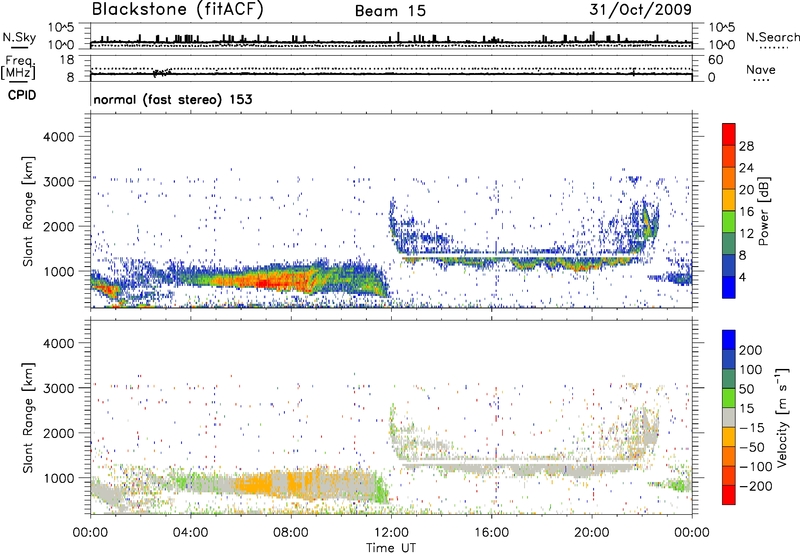Click the "4000" tick in the power panel
The height and width of the screenshot is (554, 800).
[x=58, y=137]
